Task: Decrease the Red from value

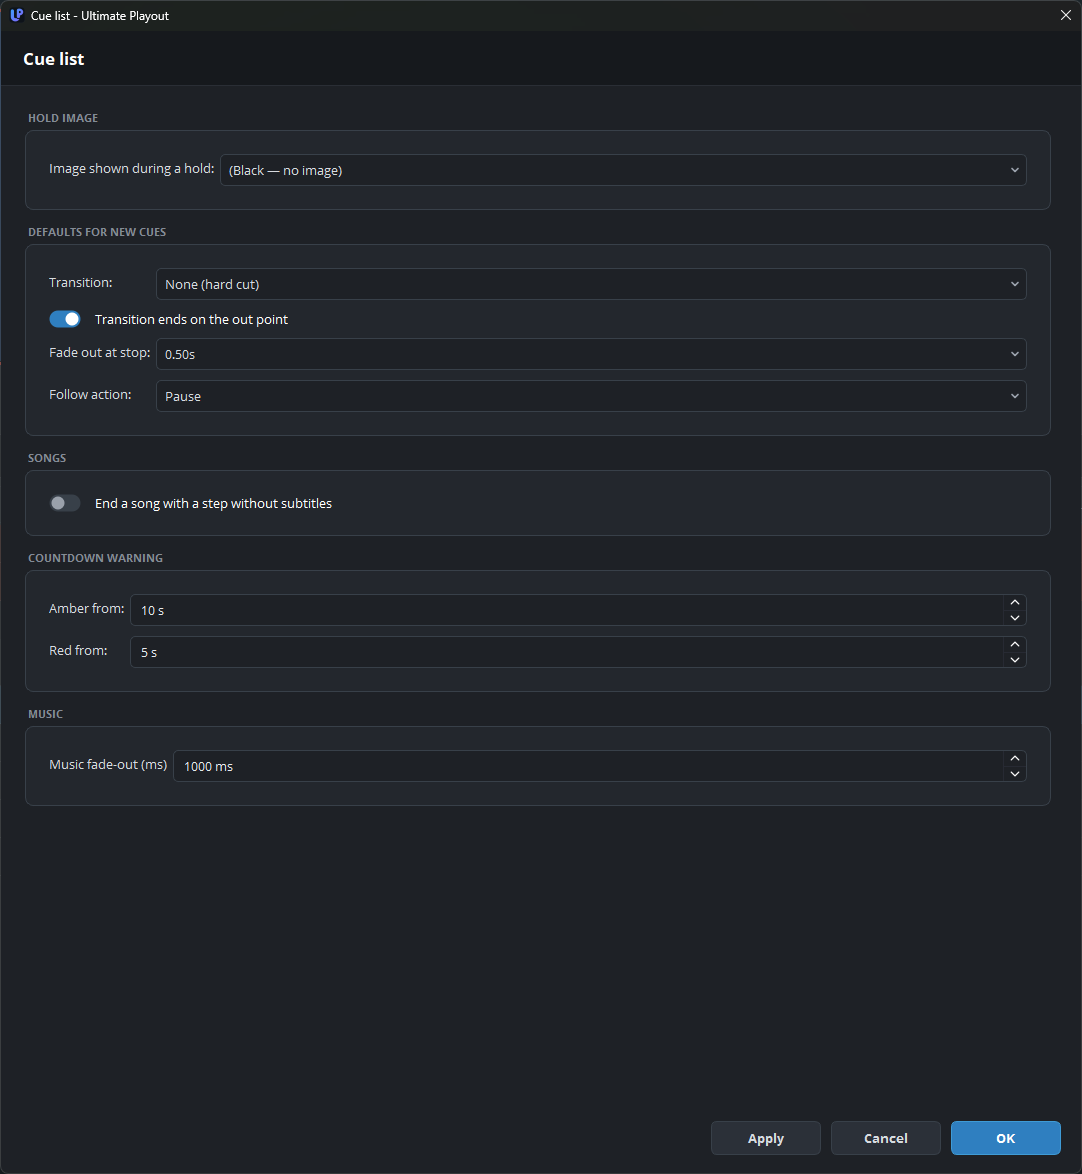Action: tap(1015, 660)
